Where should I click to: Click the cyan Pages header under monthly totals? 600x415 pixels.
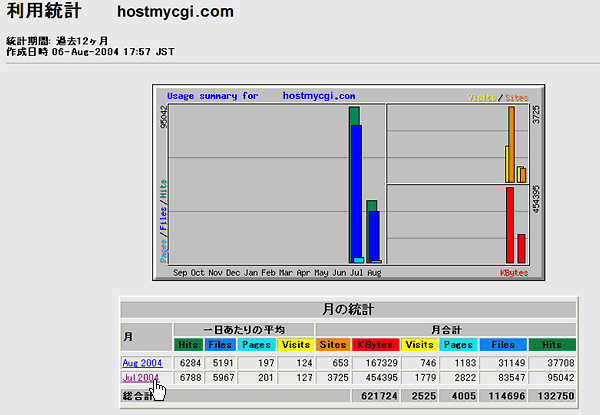[458, 345]
